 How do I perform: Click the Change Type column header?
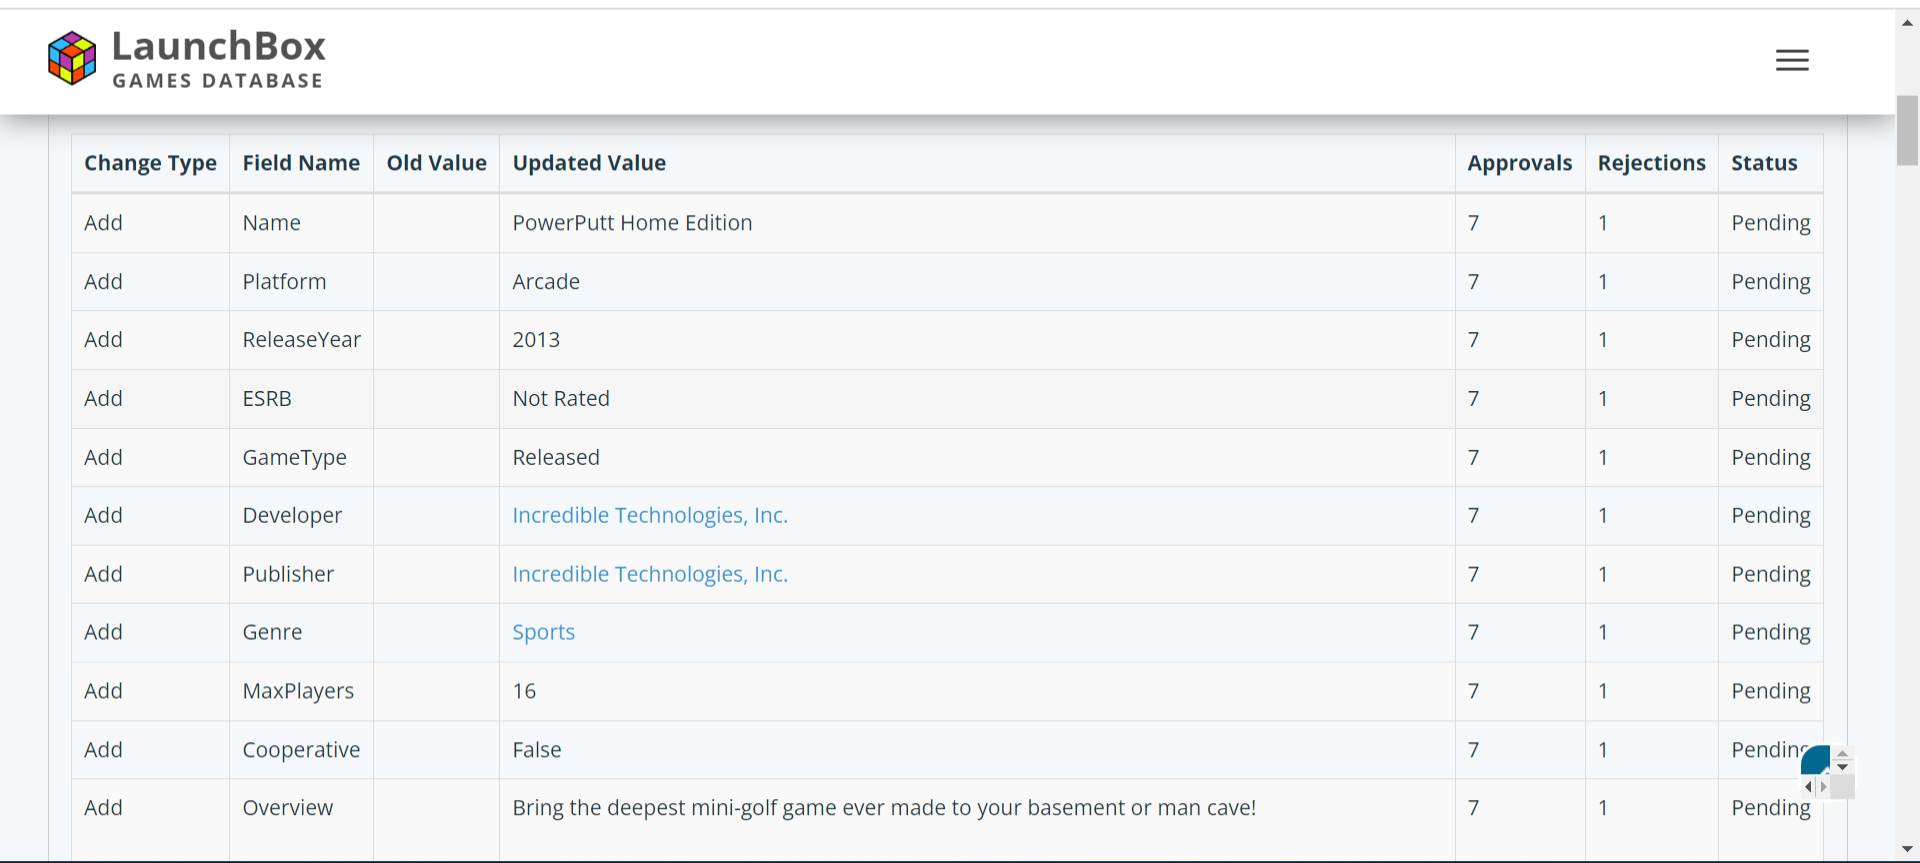tap(150, 163)
